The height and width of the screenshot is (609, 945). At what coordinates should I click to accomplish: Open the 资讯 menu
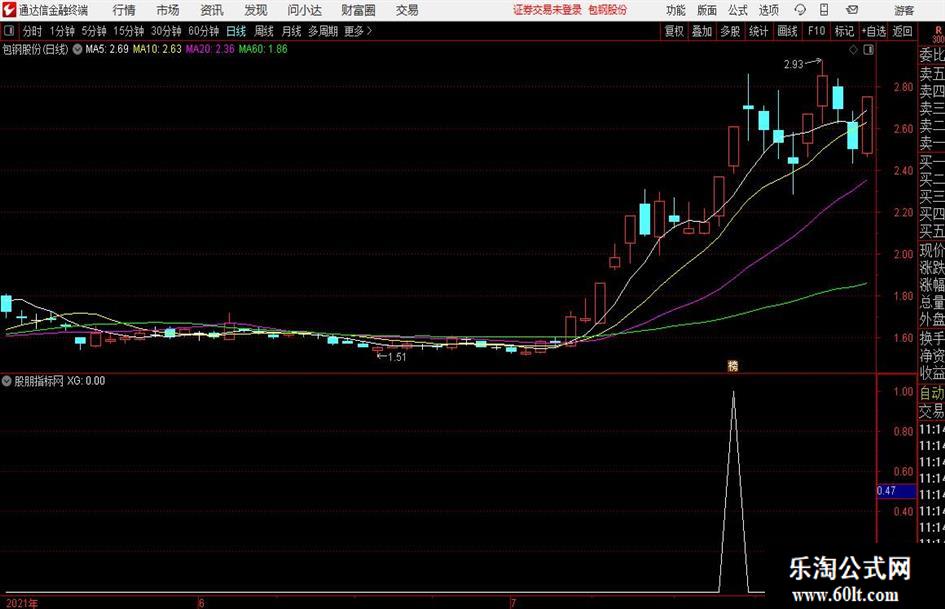(x=212, y=10)
